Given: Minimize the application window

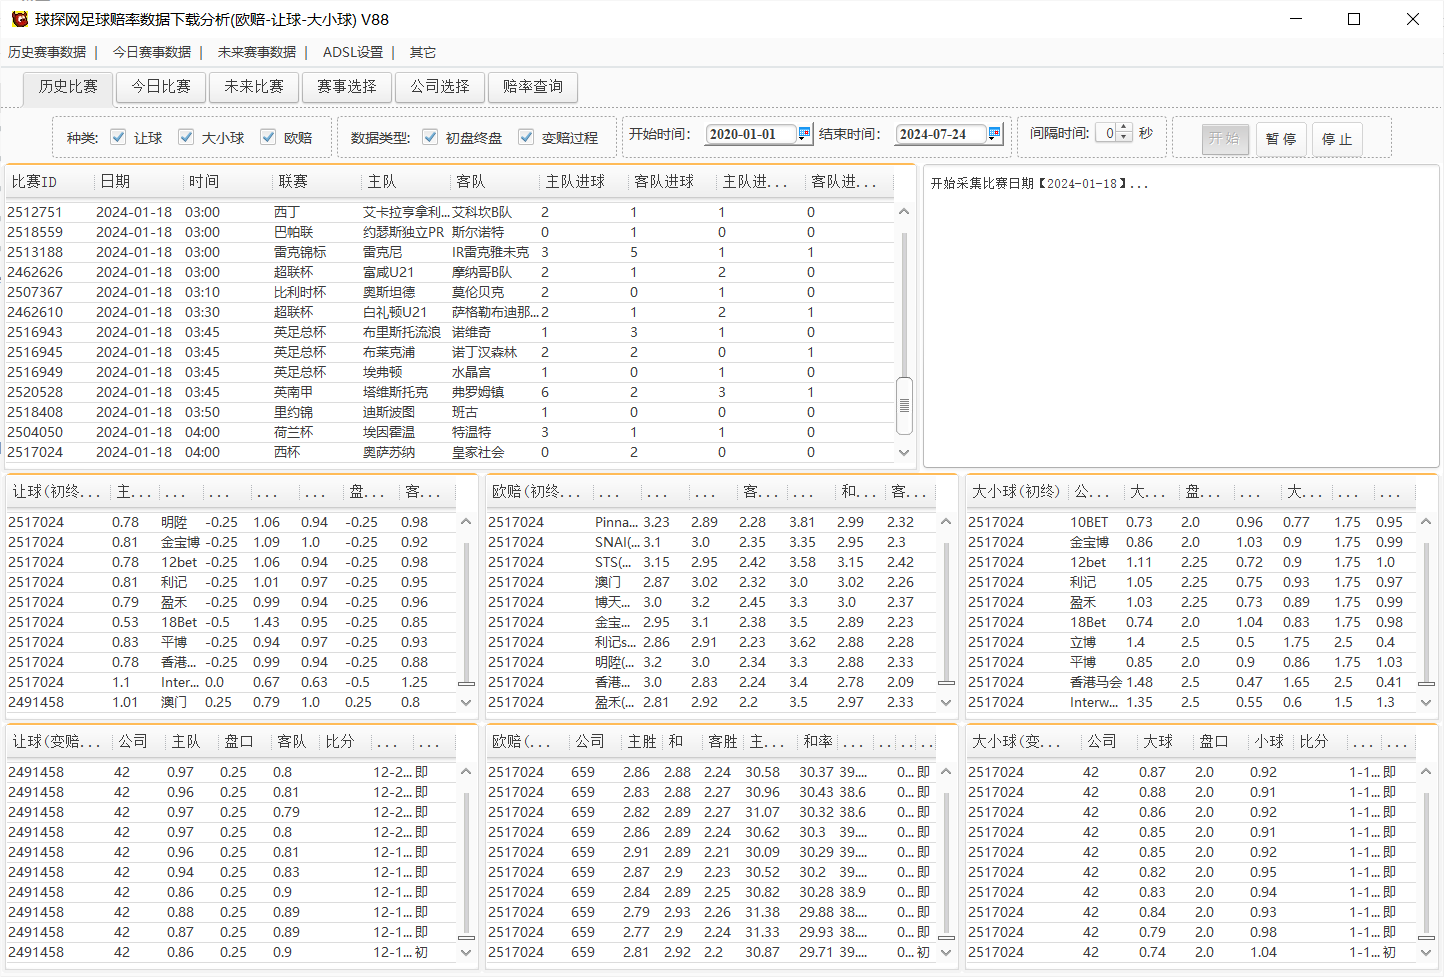Looking at the screenshot, I should pyautogui.click(x=1296, y=19).
